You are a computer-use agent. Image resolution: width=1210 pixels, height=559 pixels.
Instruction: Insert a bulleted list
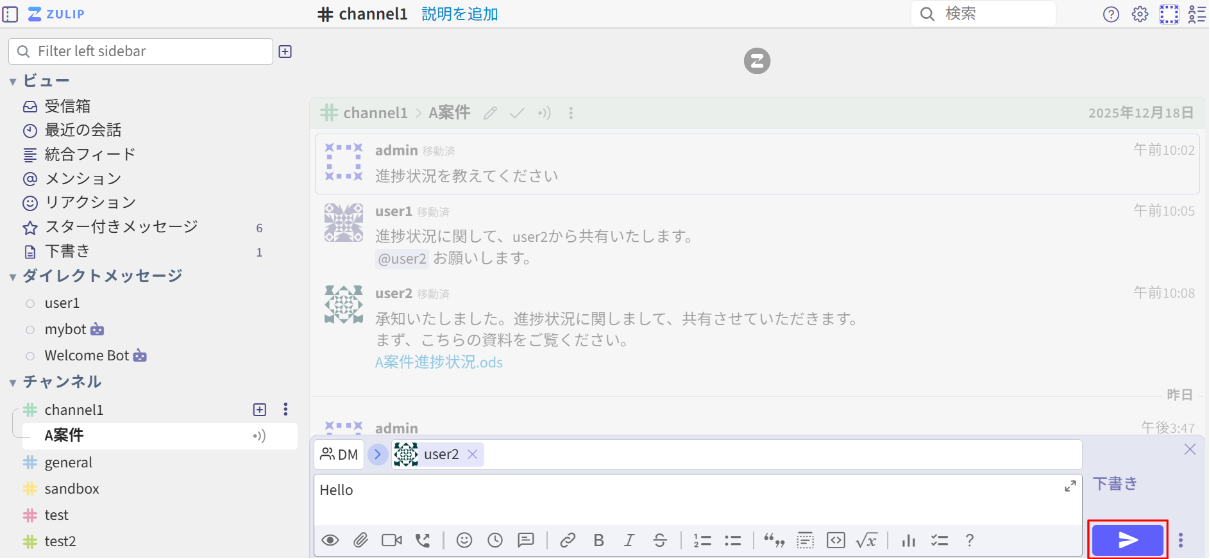point(733,540)
